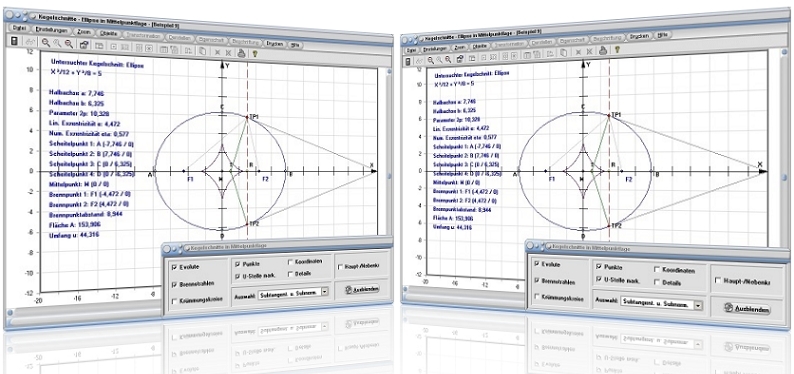Screen dimensions: 794x374
Task: Enable Details checkbox in left dialog
Action: [x=291, y=273]
